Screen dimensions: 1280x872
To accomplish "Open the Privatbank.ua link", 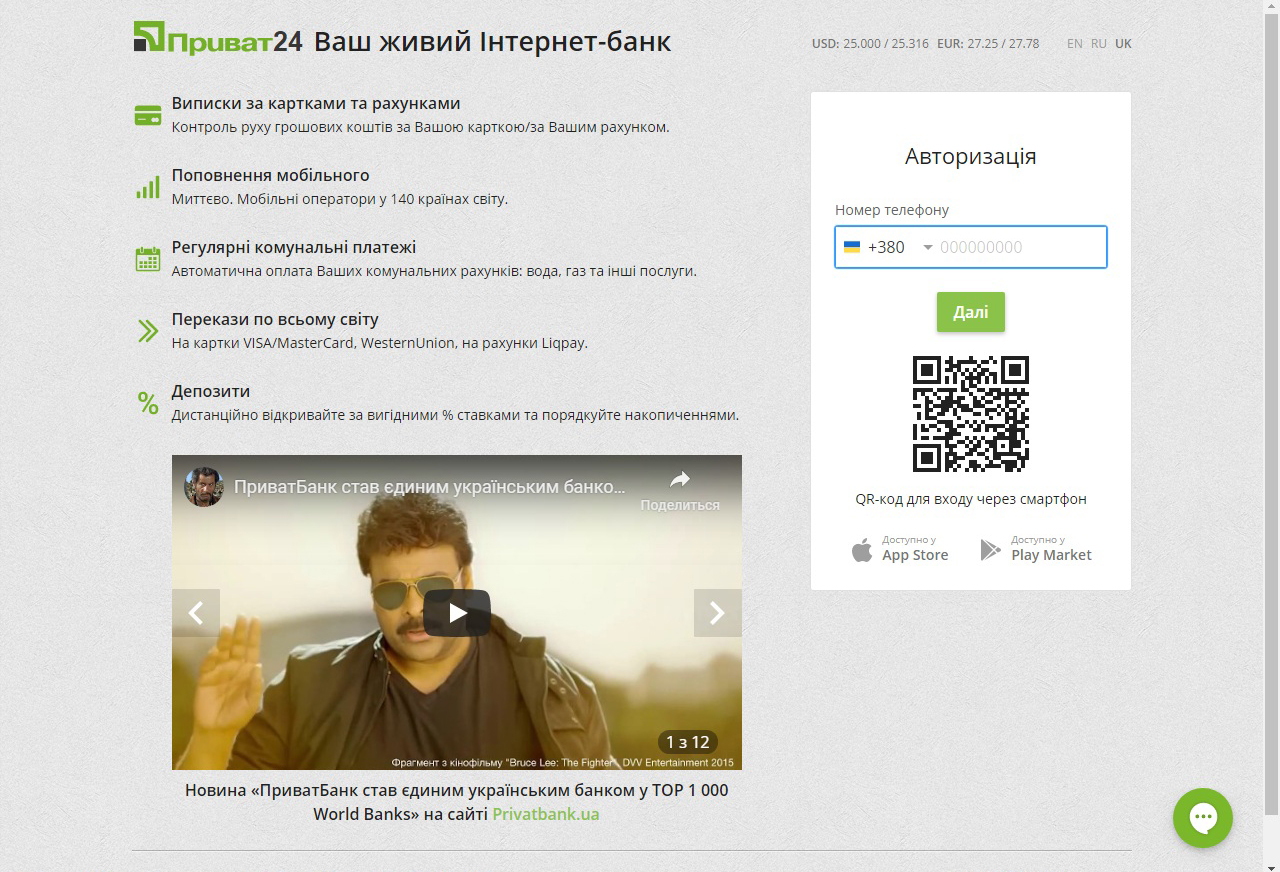I will (x=546, y=814).
